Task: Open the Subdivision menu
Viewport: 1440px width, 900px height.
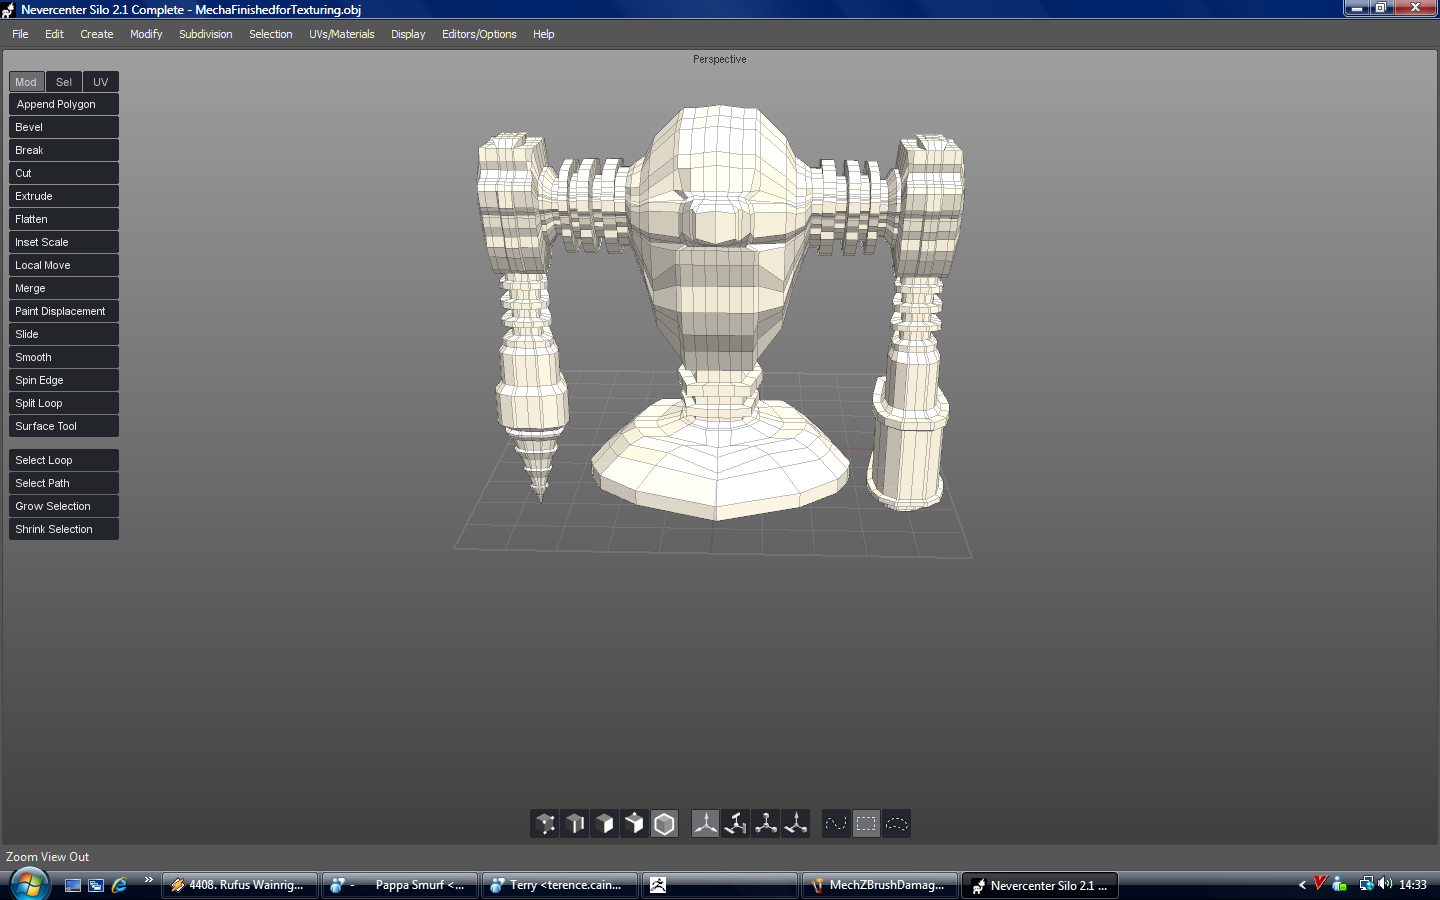Action: (x=205, y=34)
